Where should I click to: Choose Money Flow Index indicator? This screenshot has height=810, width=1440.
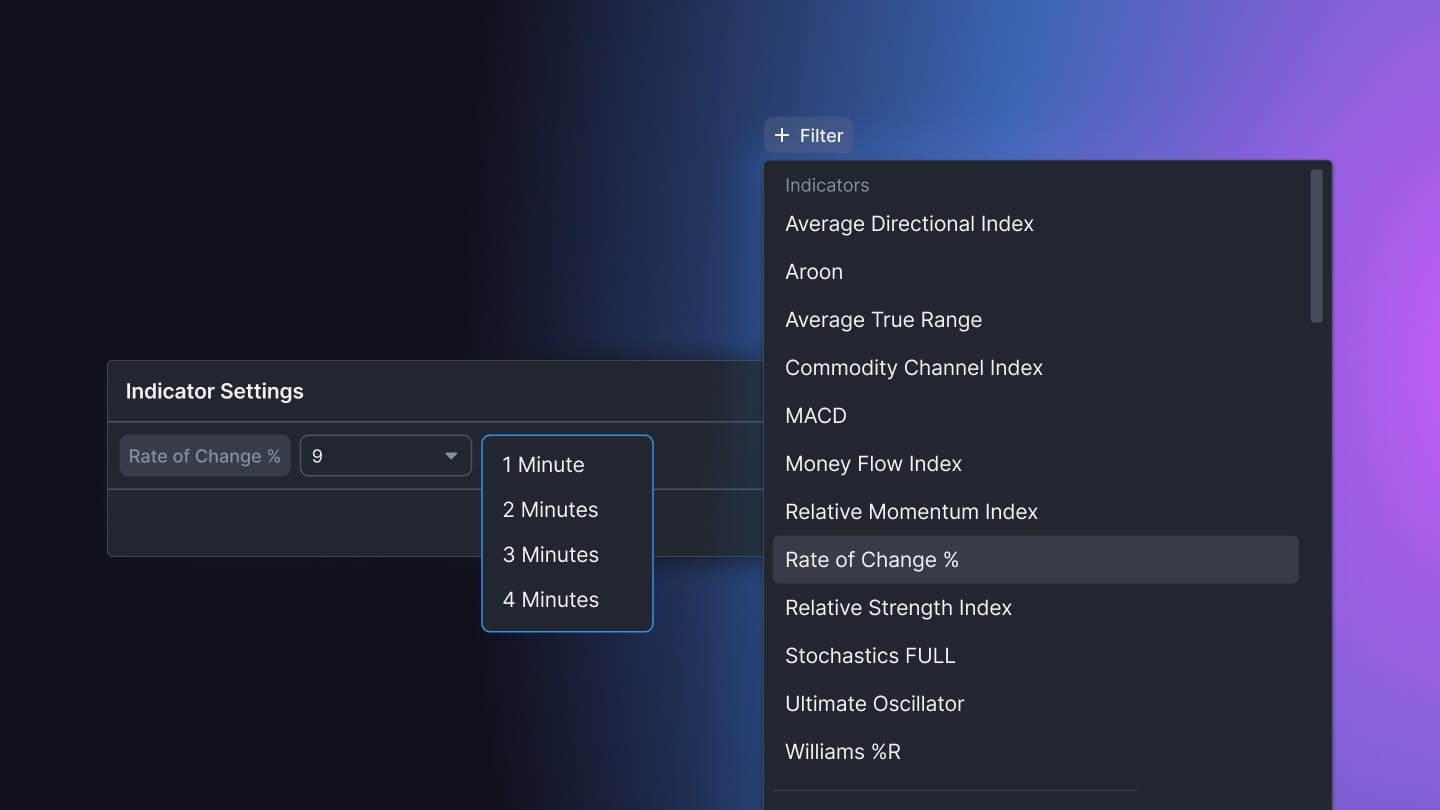click(873, 464)
